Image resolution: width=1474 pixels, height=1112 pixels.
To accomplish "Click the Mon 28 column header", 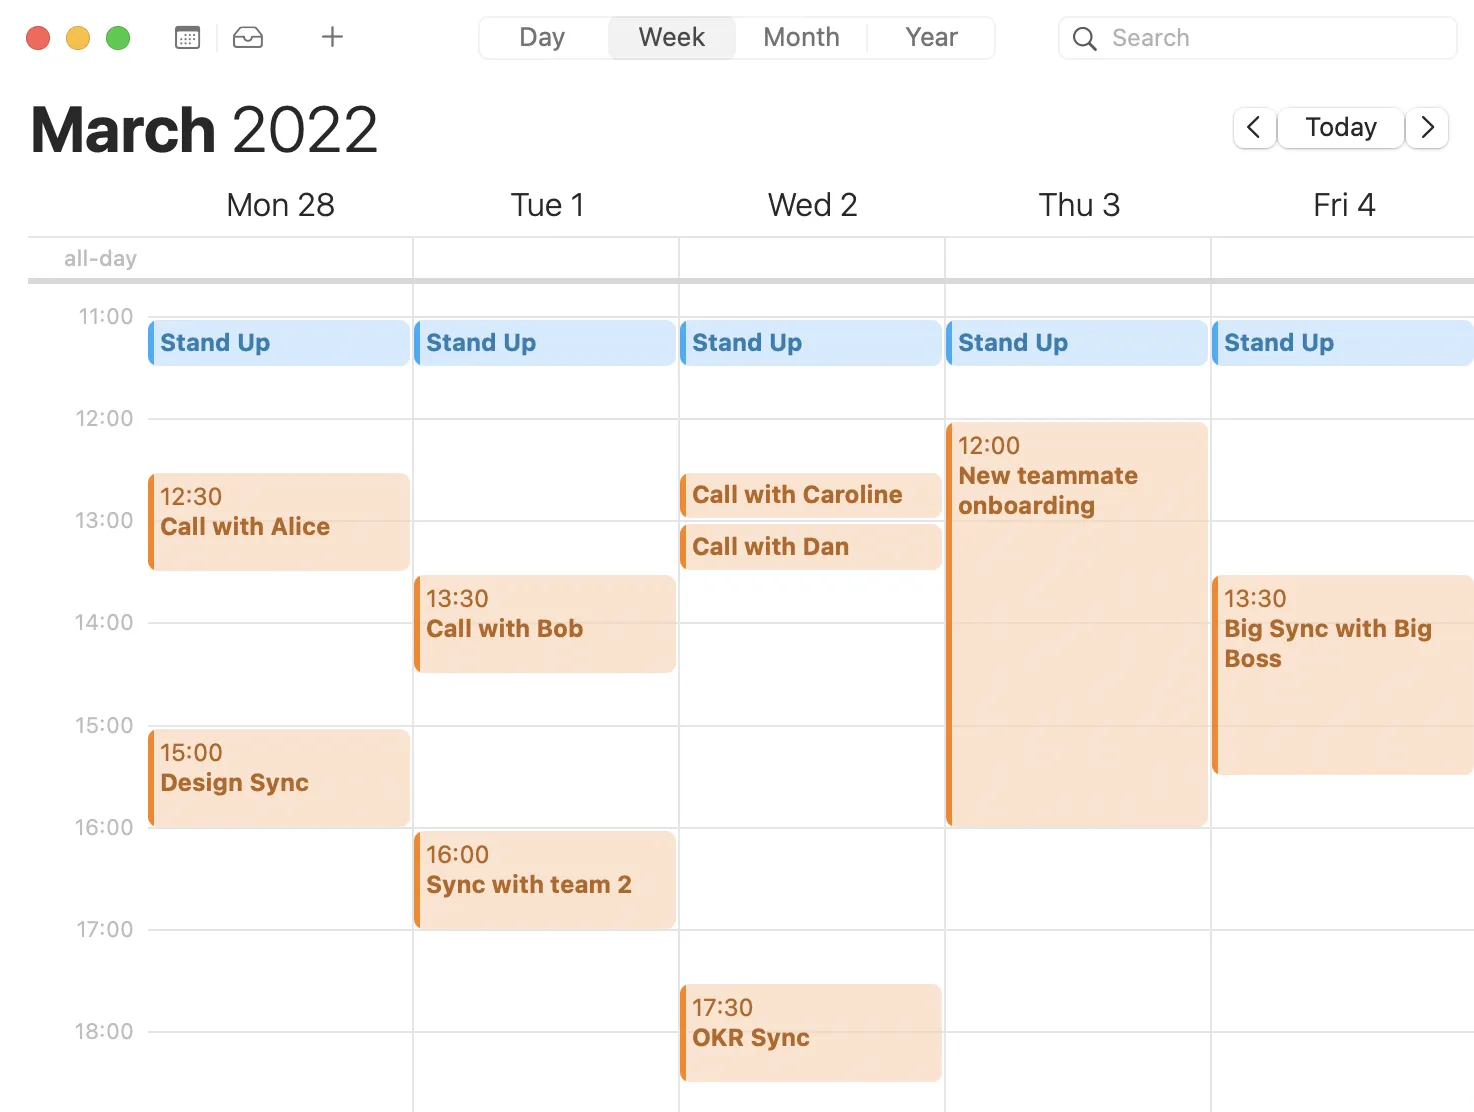I will [x=280, y=204].
